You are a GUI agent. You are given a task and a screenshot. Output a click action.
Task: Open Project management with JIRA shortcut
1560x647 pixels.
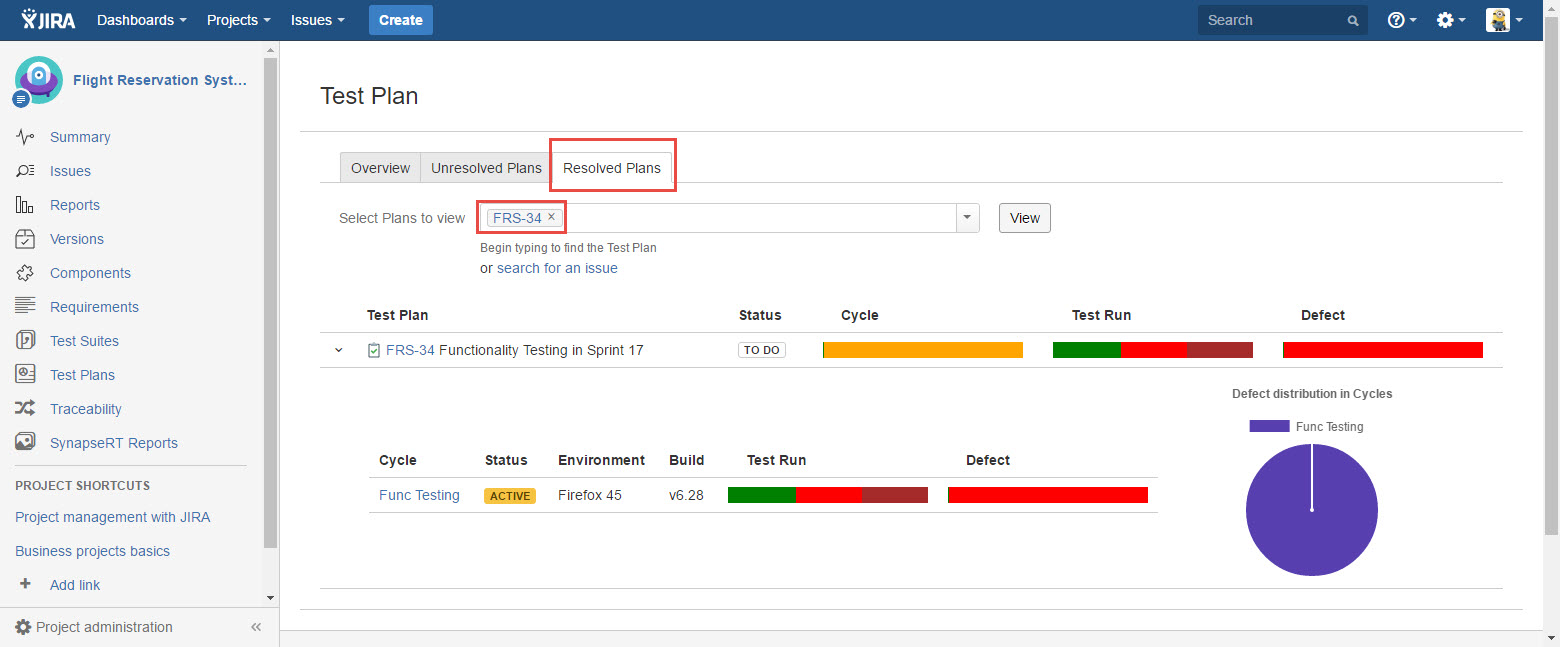coord(113,517)
